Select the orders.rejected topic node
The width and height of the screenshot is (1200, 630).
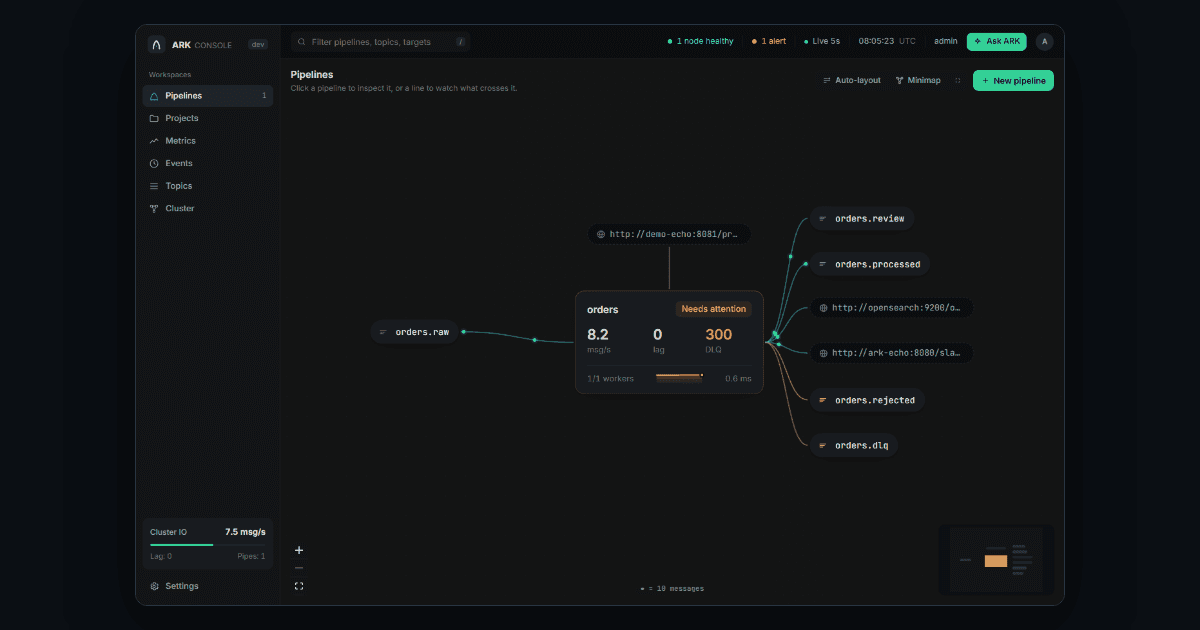click(x=867, y=400)
